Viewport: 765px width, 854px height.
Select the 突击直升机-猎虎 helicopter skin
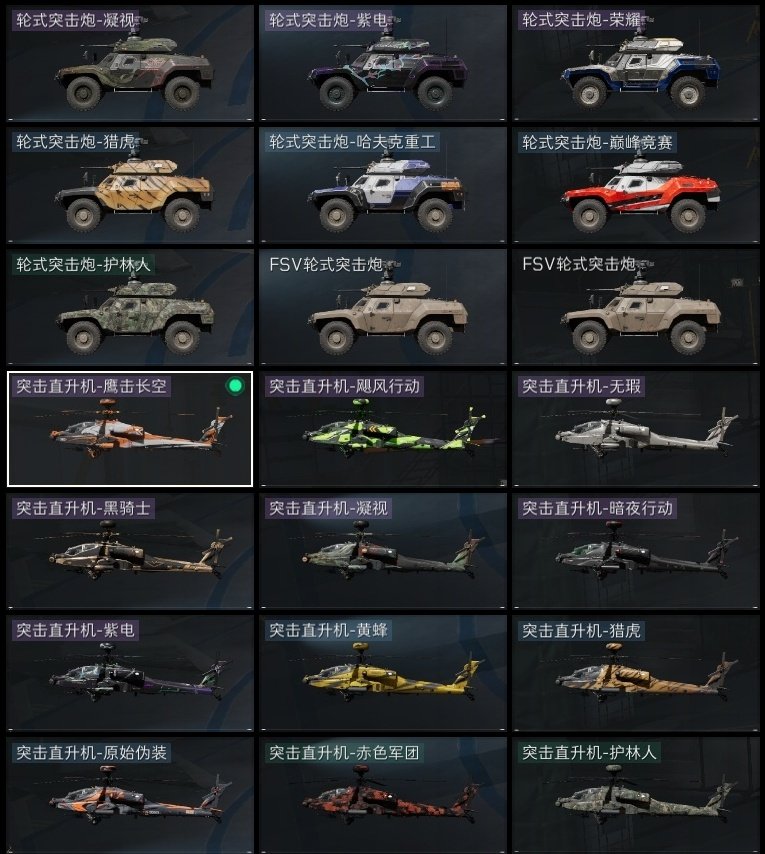click(635, 673)
